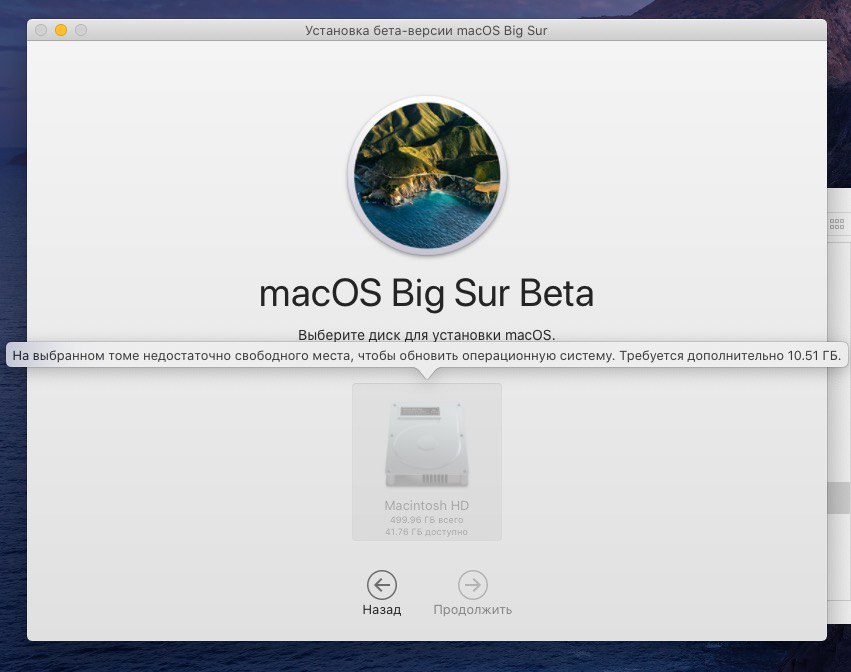The width and height of the screenshot is (851, 672).
Task: Click the grid view icon in background window
Action: 837,224
